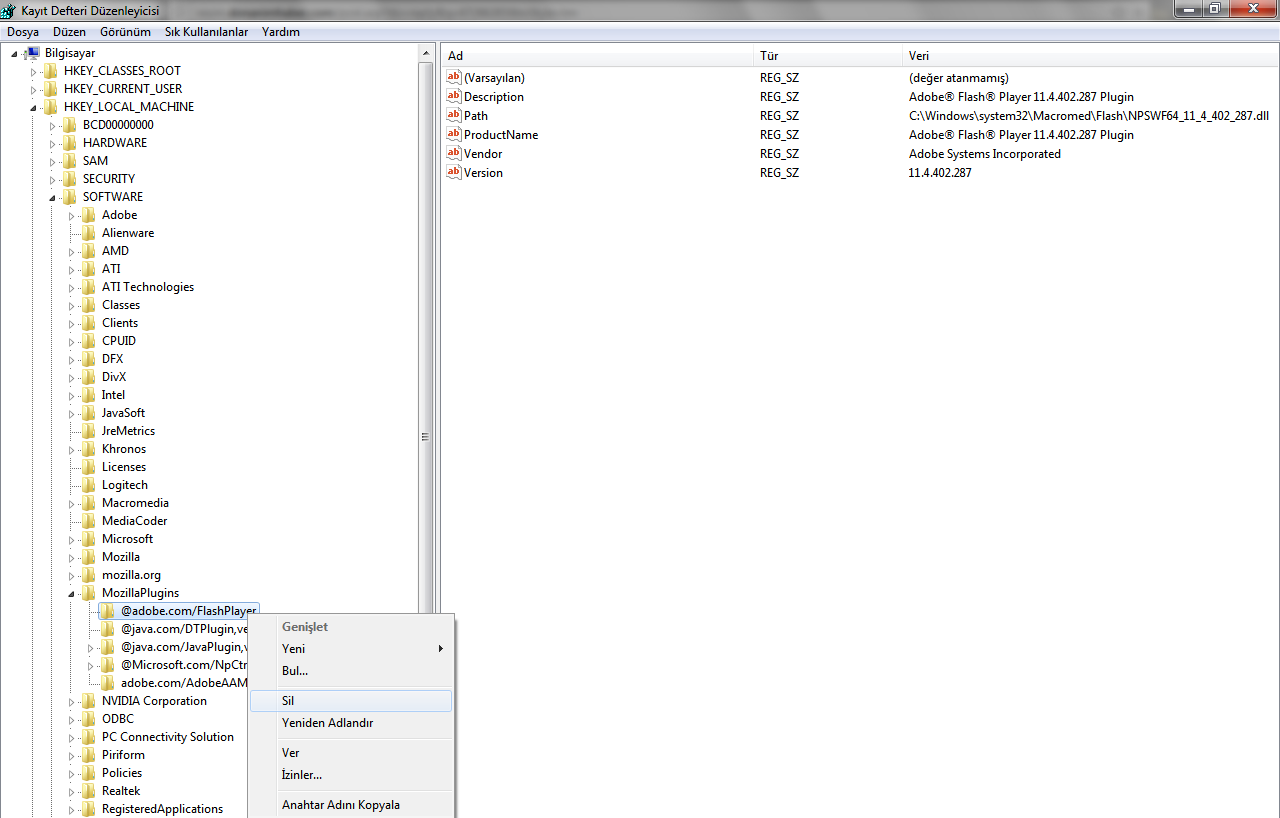Select the mozilla.org key

coord(131,575)
